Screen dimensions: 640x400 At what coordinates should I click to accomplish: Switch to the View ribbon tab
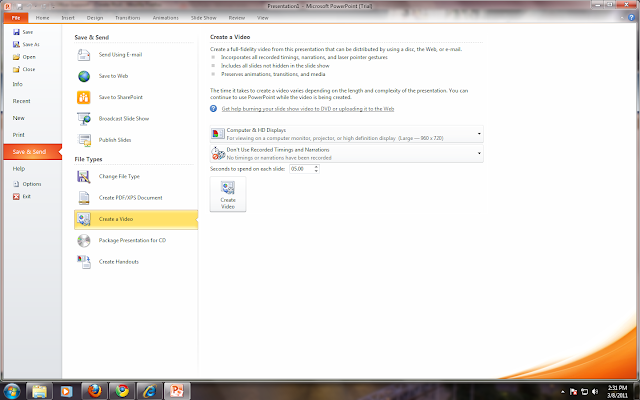click(x=263, y=18)
